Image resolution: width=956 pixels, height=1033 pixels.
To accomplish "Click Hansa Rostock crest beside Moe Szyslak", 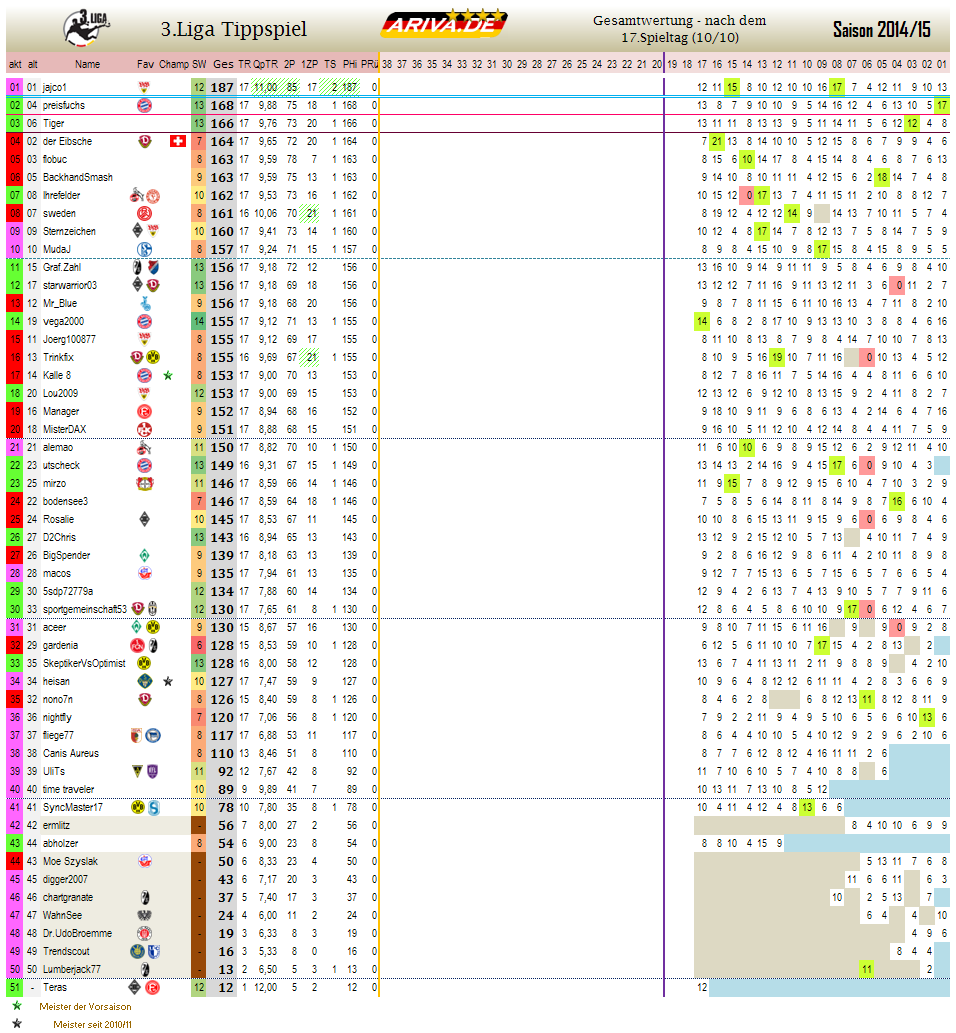I will (145, 861).
